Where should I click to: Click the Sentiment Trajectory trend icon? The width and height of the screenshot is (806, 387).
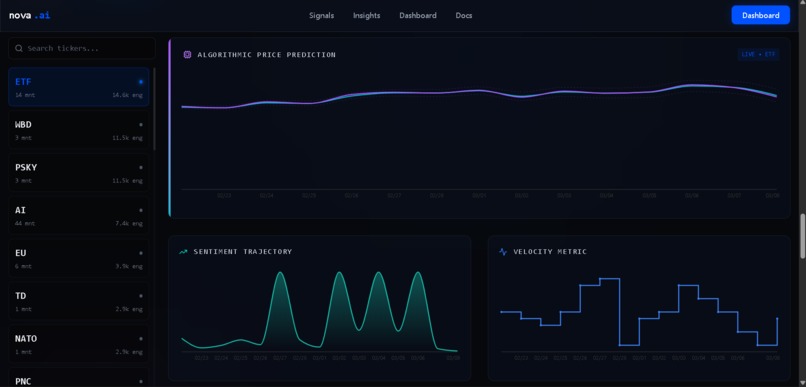pos(183,252)
